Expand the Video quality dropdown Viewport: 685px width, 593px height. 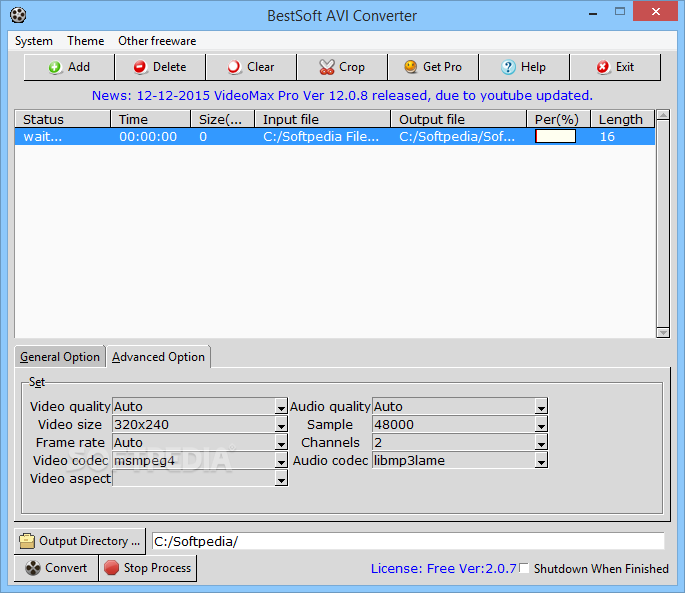click(x=281, y=407)
